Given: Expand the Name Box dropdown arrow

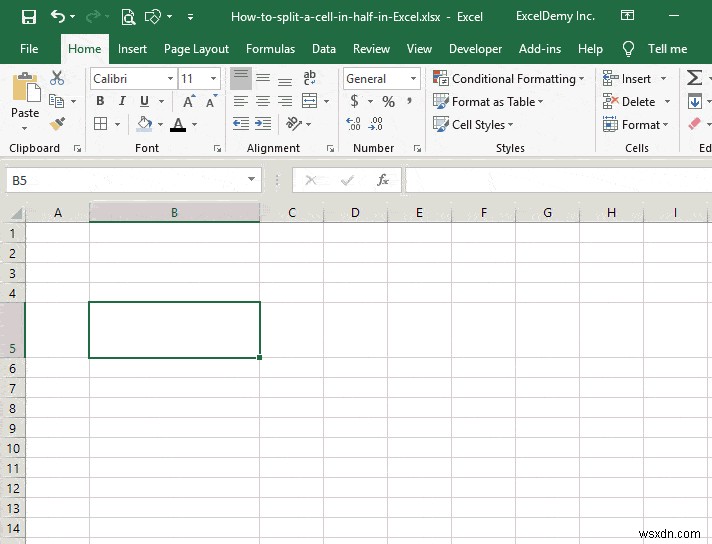Looking at the screenshot, I should (x=251, y=179).
